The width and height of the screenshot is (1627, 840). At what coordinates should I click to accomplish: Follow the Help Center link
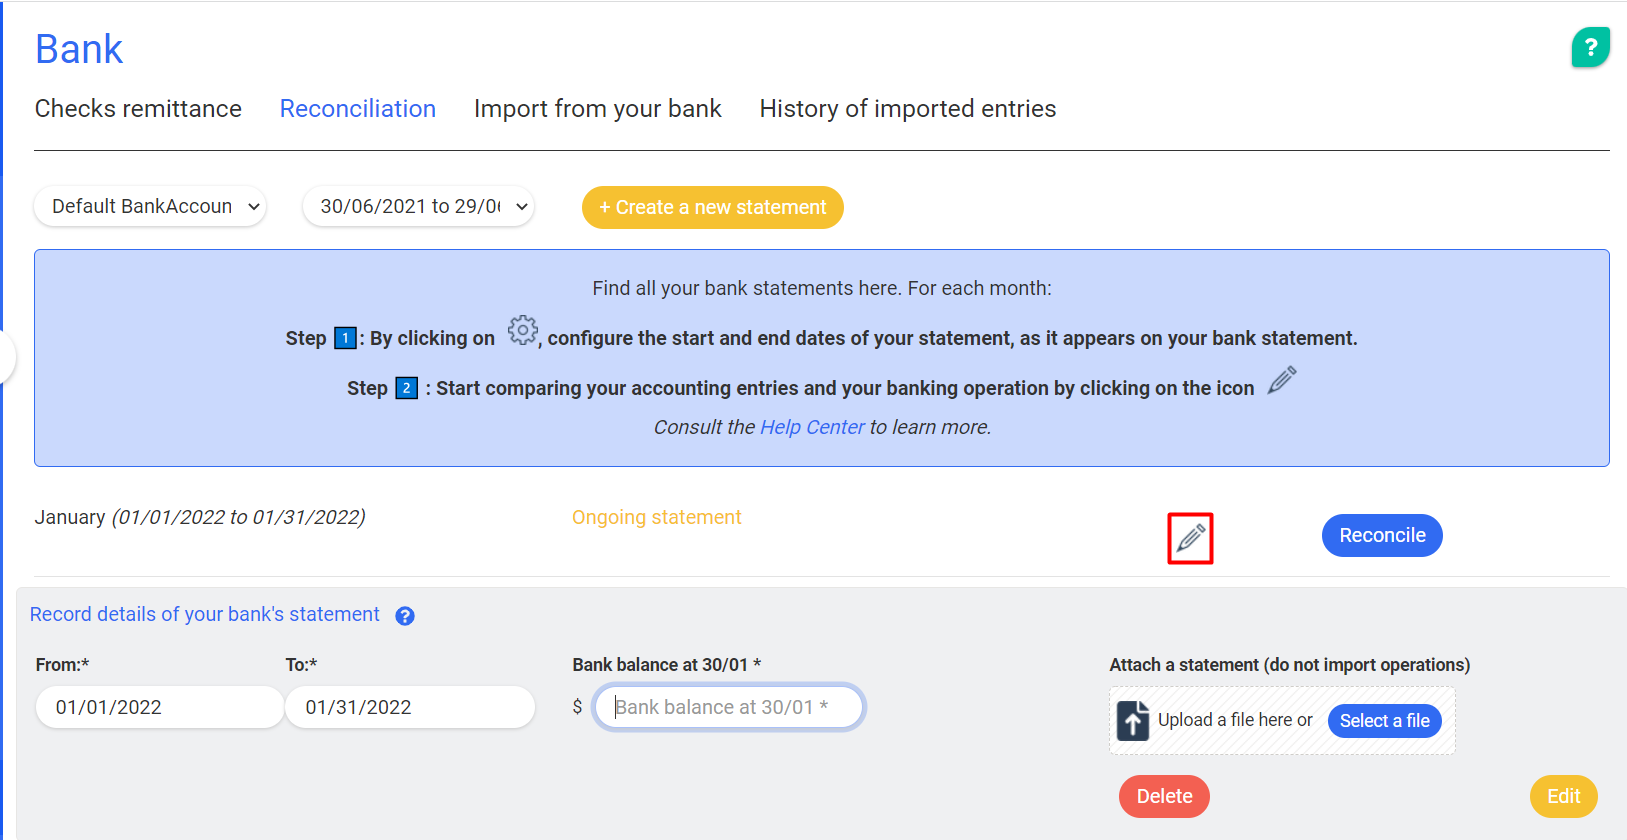[812, 428]
